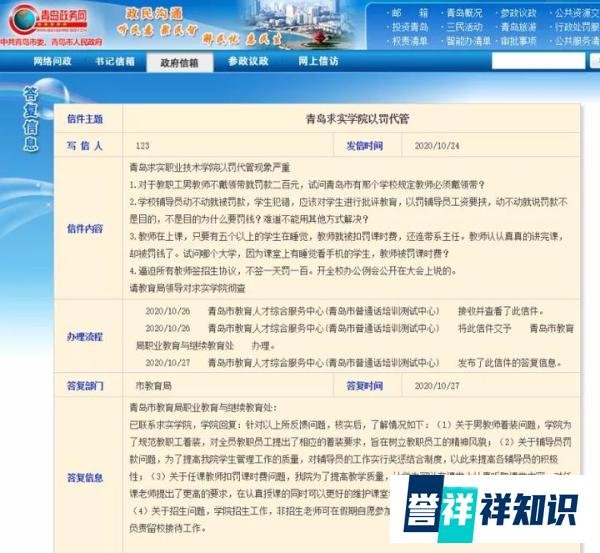
Task: Open the 投资青岛 link
Action: click(410, 27)
